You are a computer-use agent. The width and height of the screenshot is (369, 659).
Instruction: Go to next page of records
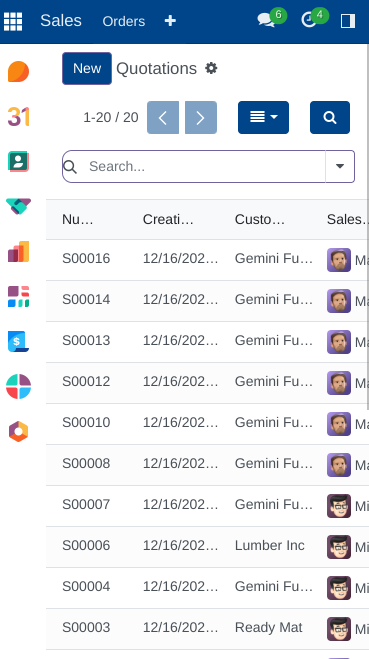(x=201, y=117)
